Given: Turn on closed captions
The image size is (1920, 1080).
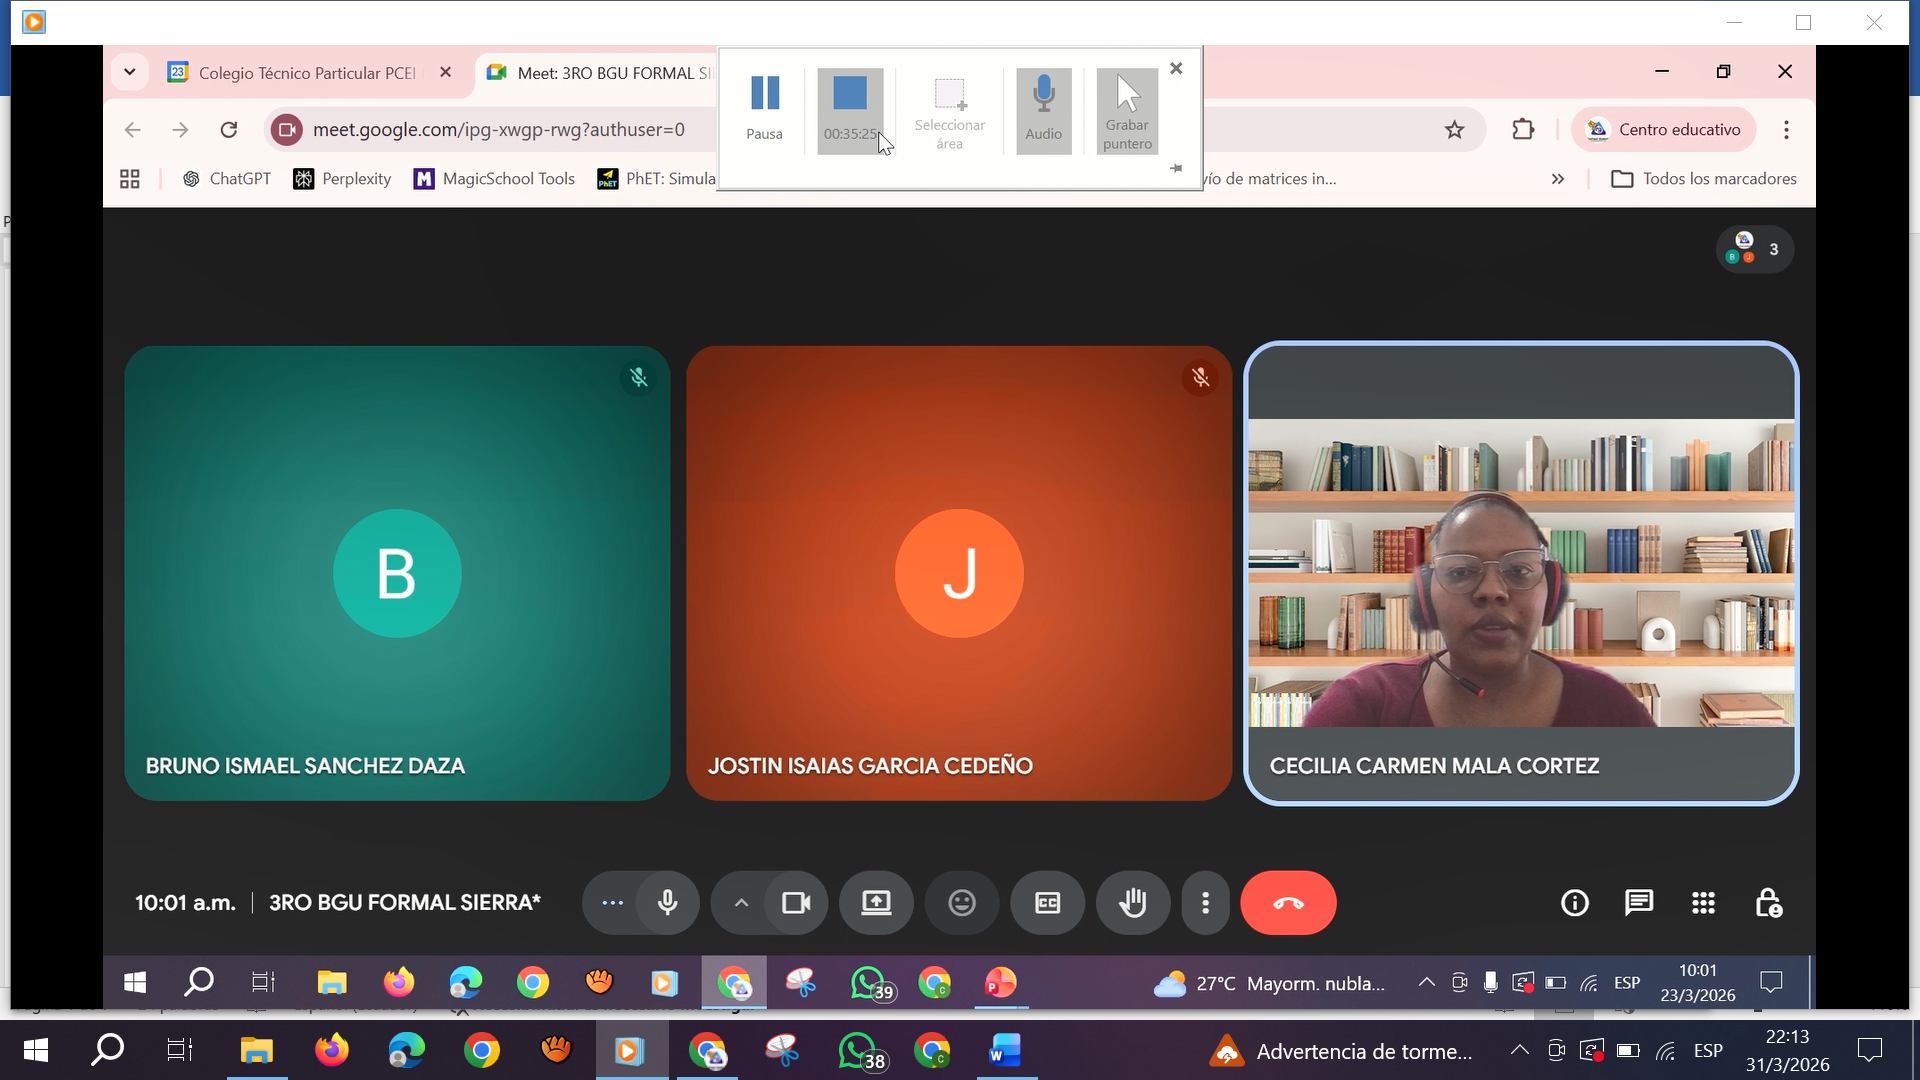Looking at the screenshot, I should [1047, 903].
